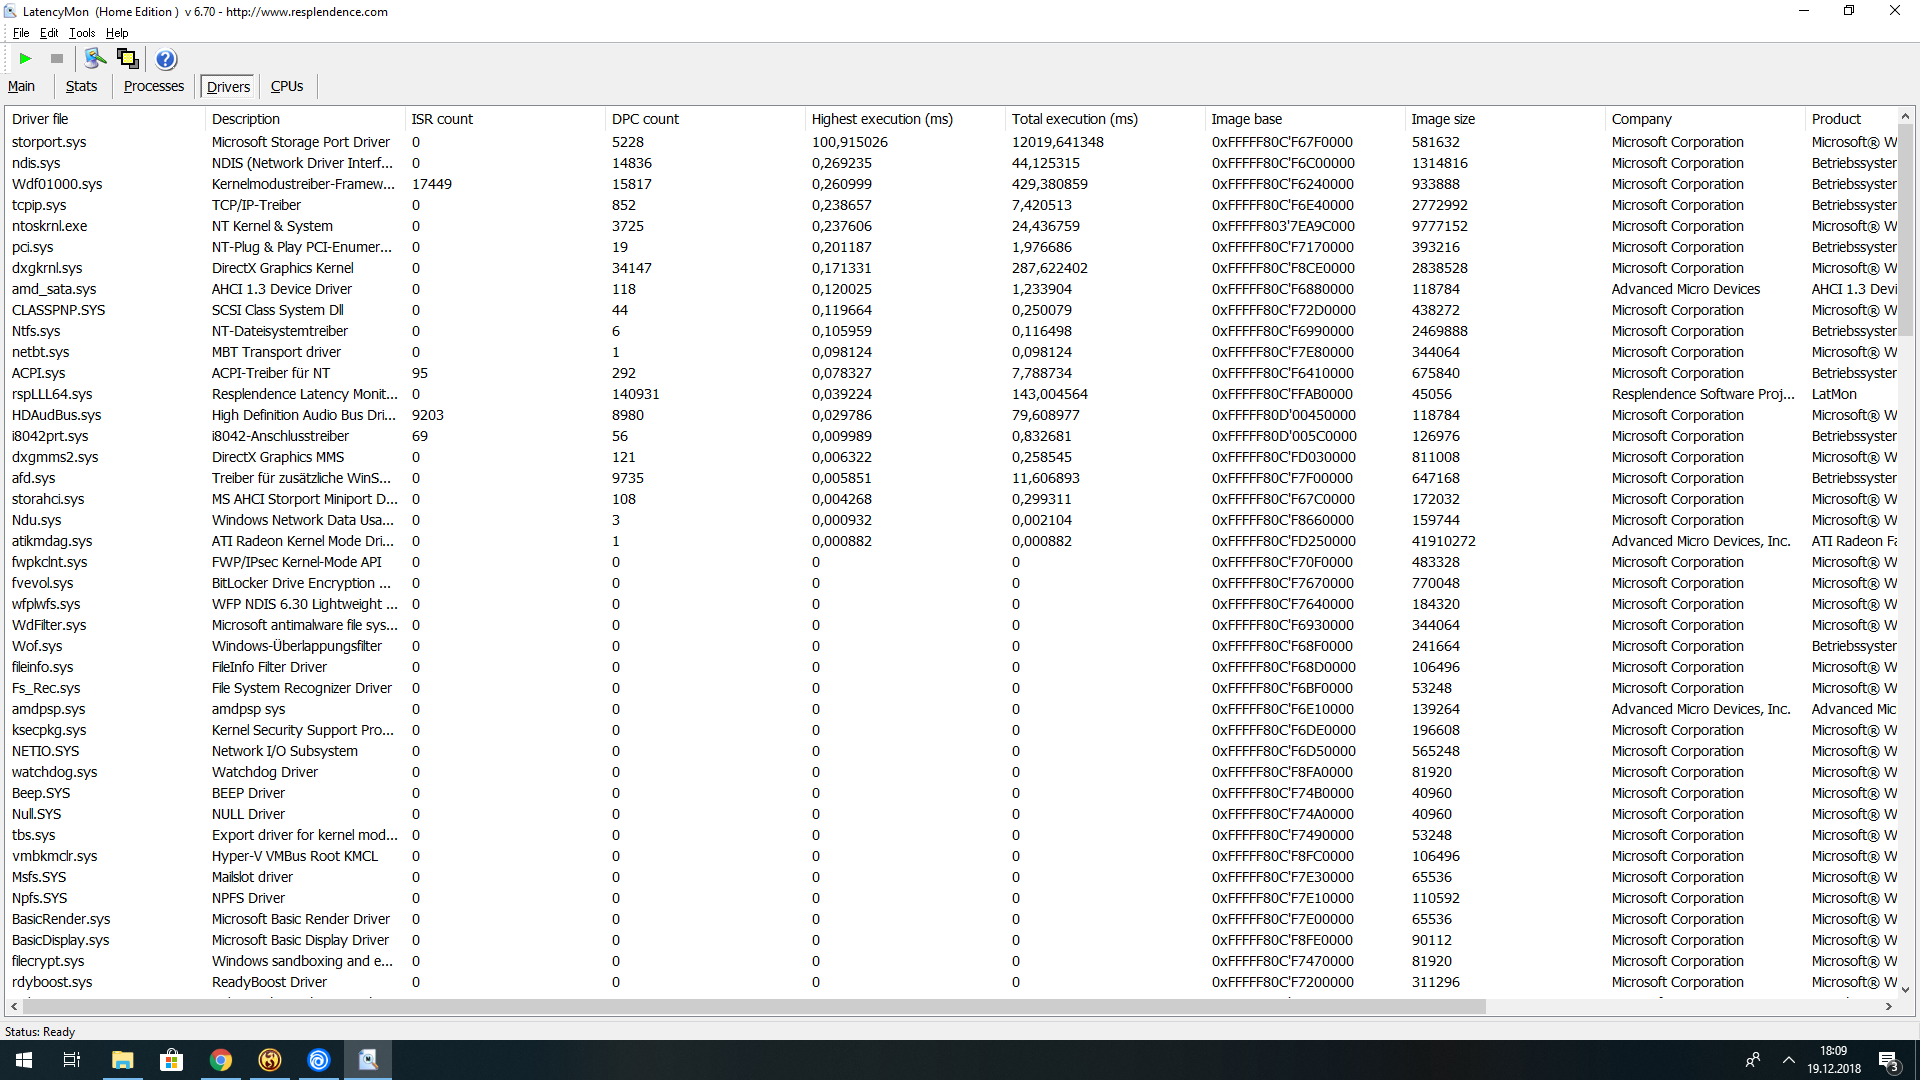Open the Tools menu
Viewport: 1920px width, 1080px height.
click(x=82, y=33)
